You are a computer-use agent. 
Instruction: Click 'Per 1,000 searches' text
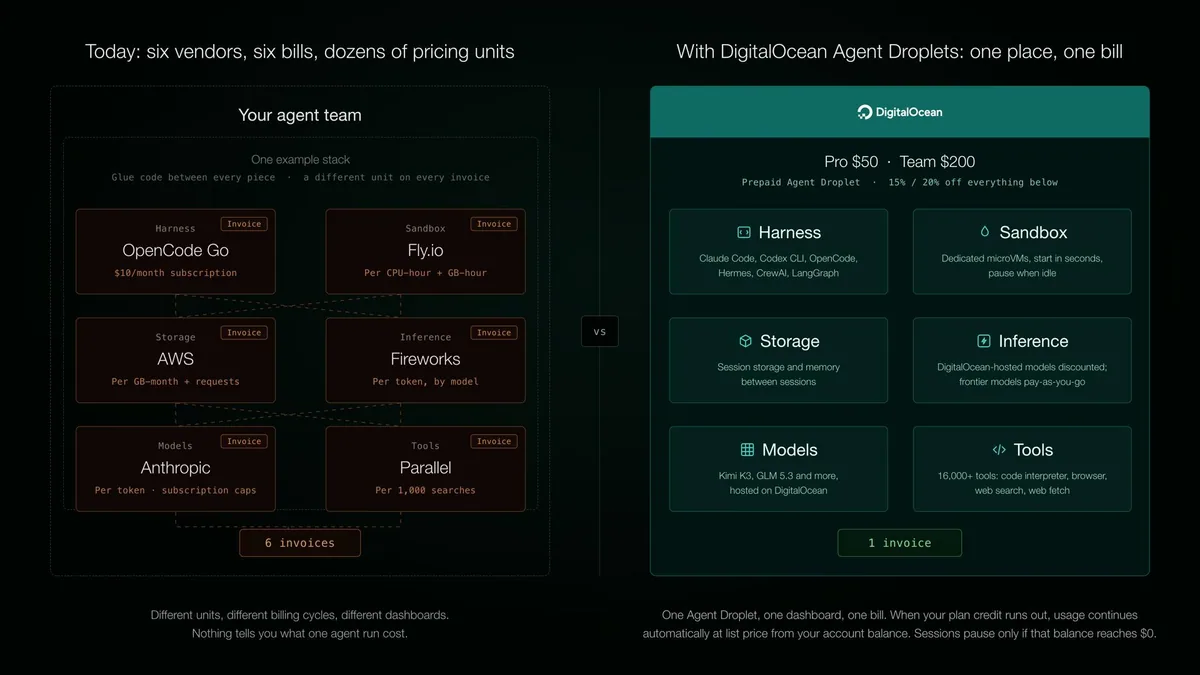coord(426,491)
